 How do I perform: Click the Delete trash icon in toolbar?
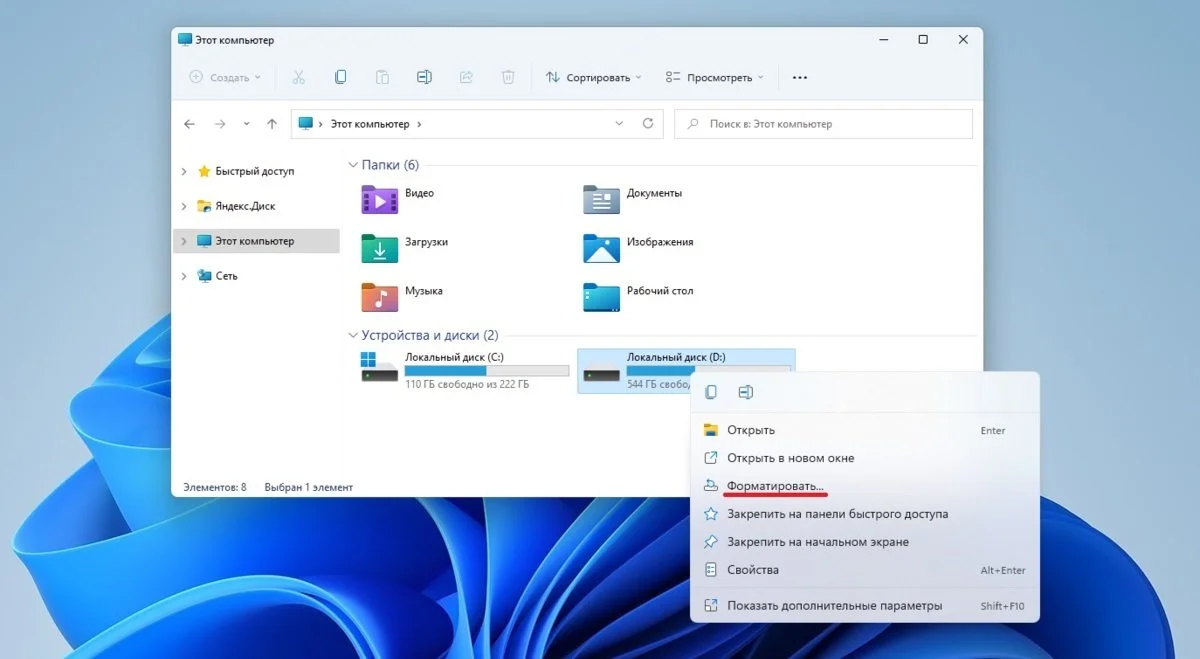pos(508,77)
